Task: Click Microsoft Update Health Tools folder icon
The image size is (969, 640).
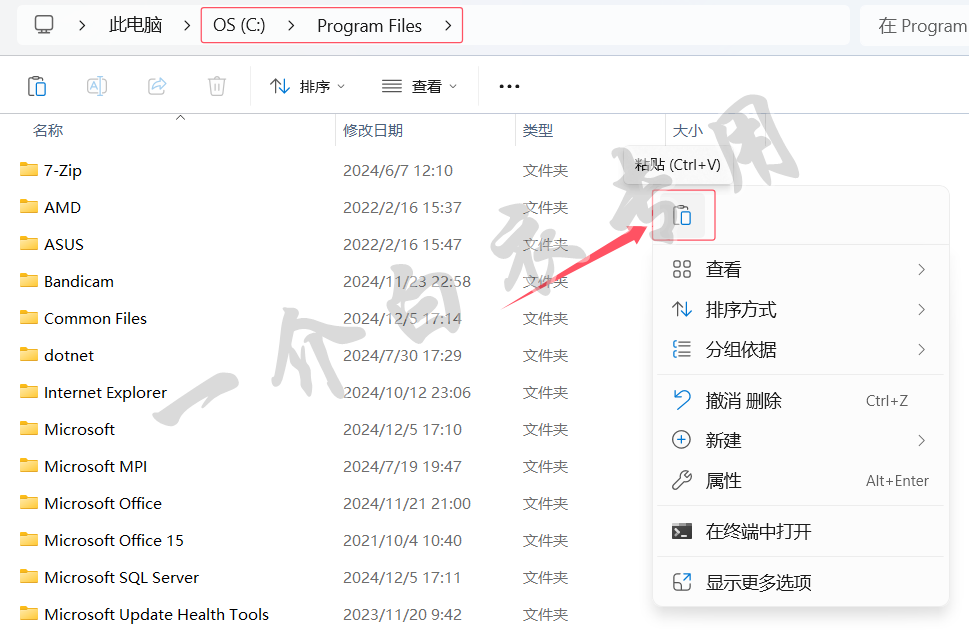Action: pos(29,614)
